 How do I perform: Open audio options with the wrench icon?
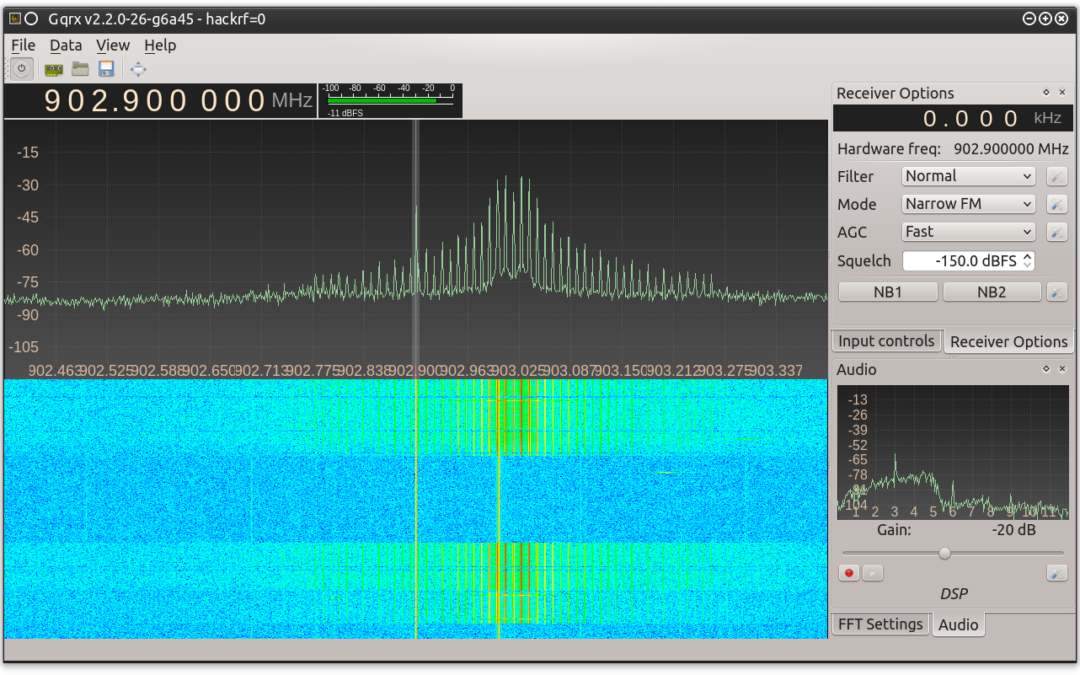1057,572
